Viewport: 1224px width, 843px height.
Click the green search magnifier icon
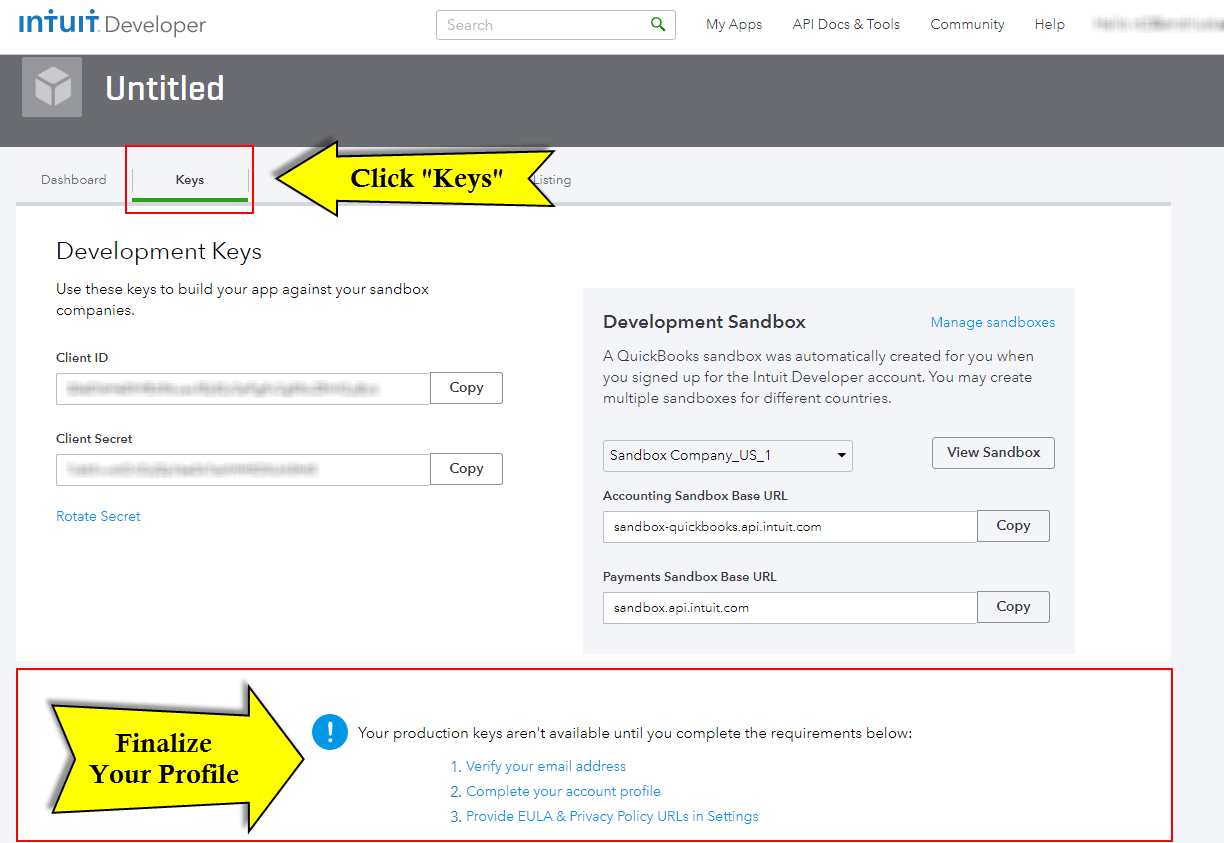(658, 24)
